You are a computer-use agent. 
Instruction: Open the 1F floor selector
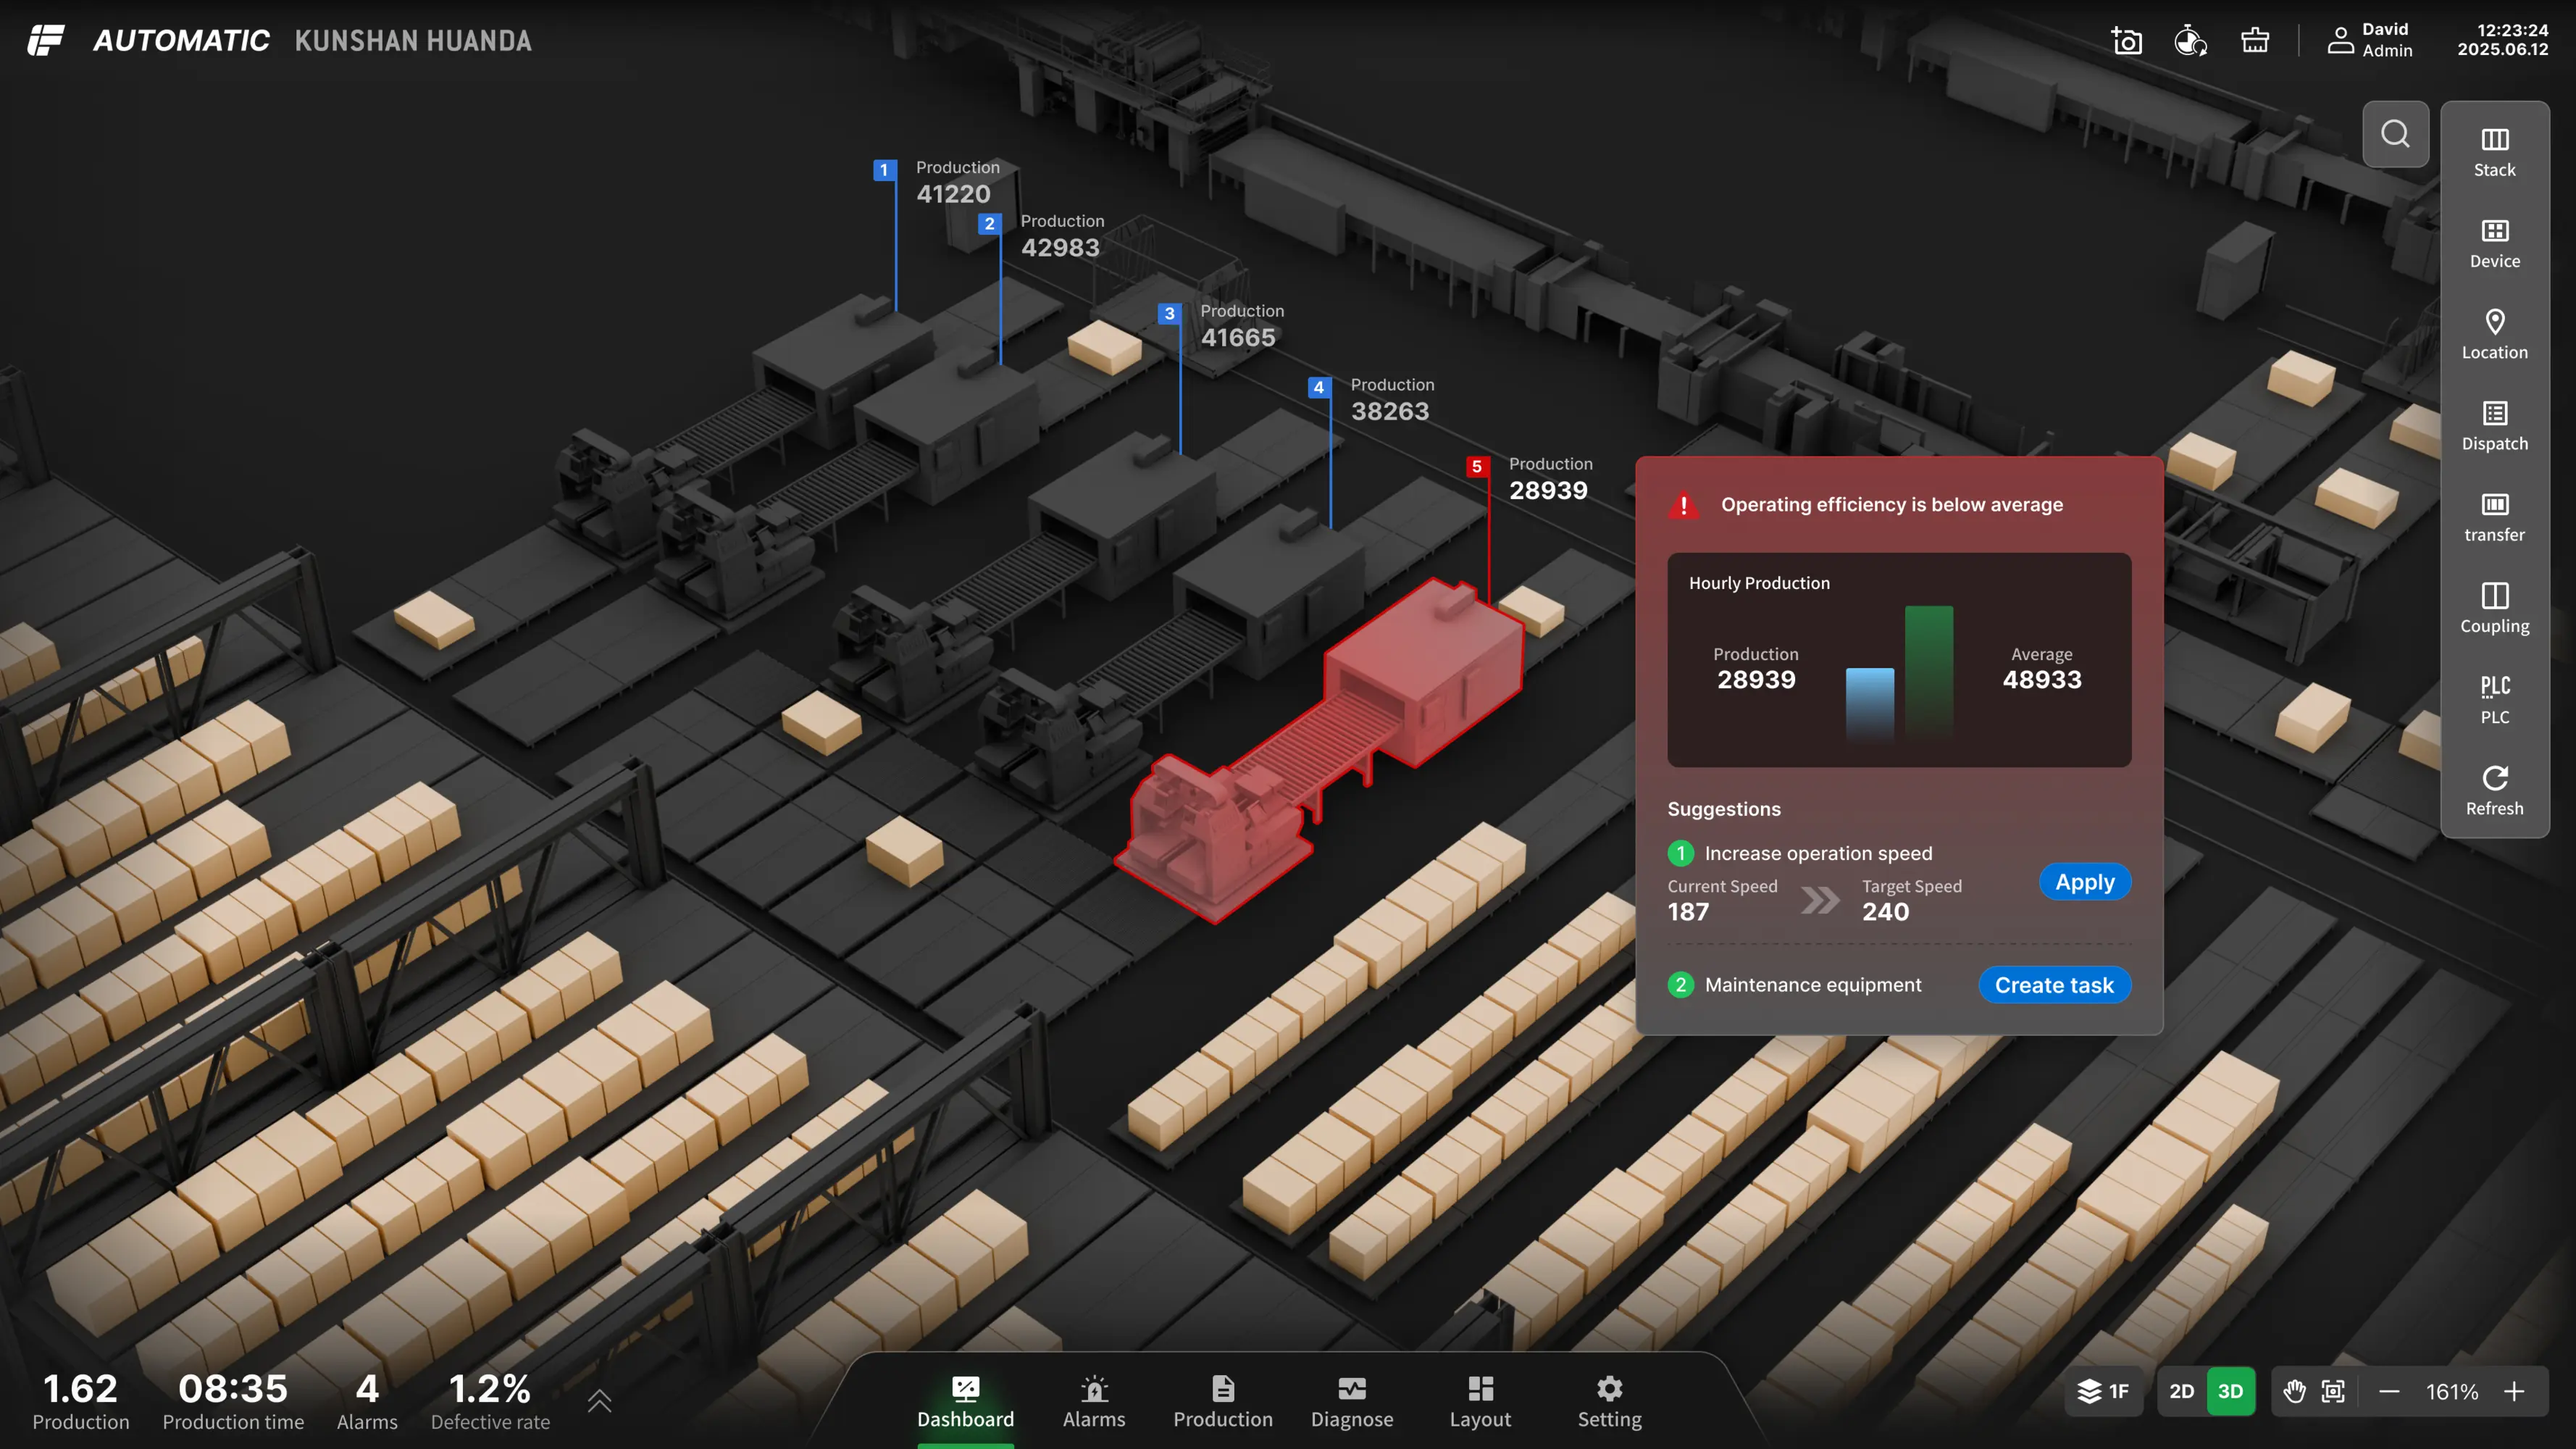tap(2104, 1391)
